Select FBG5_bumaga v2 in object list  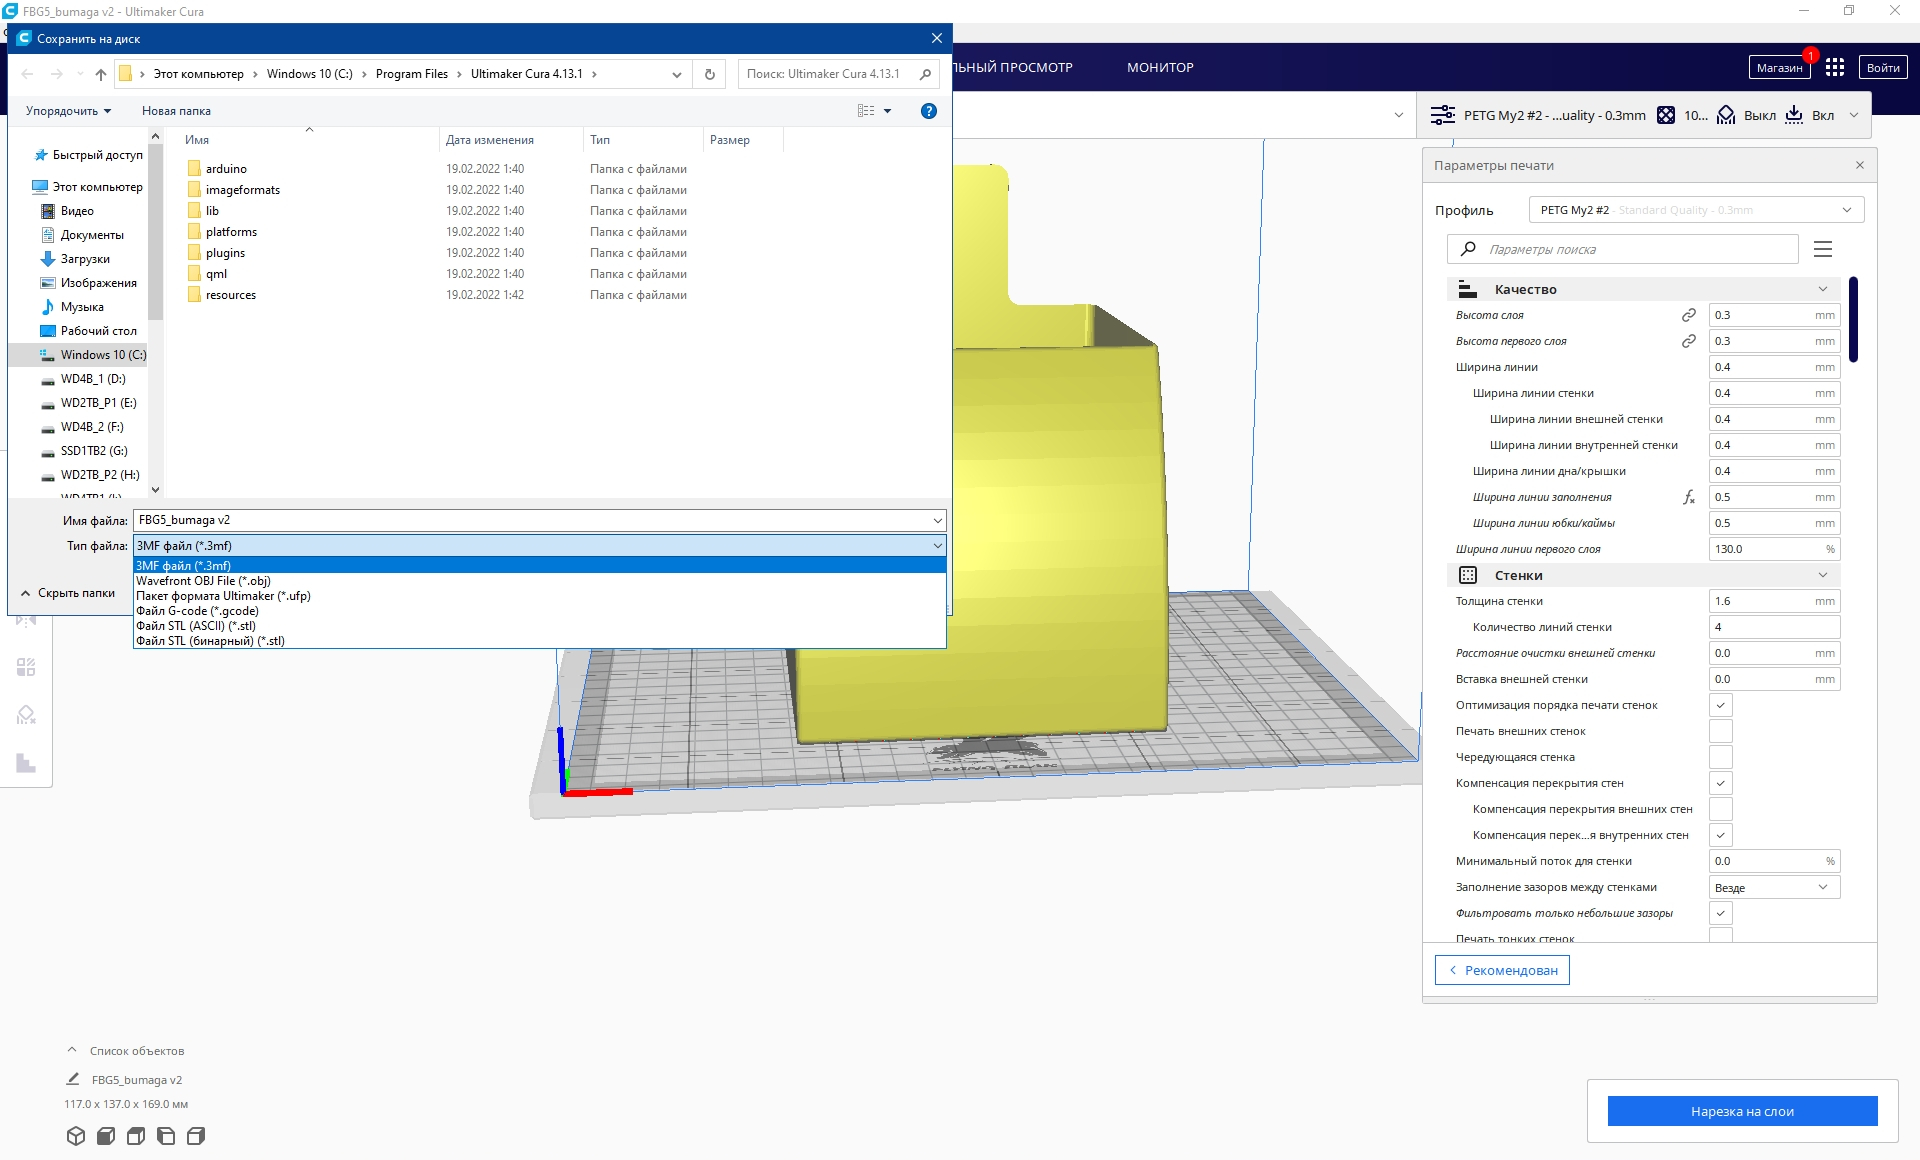[137, 1080]
